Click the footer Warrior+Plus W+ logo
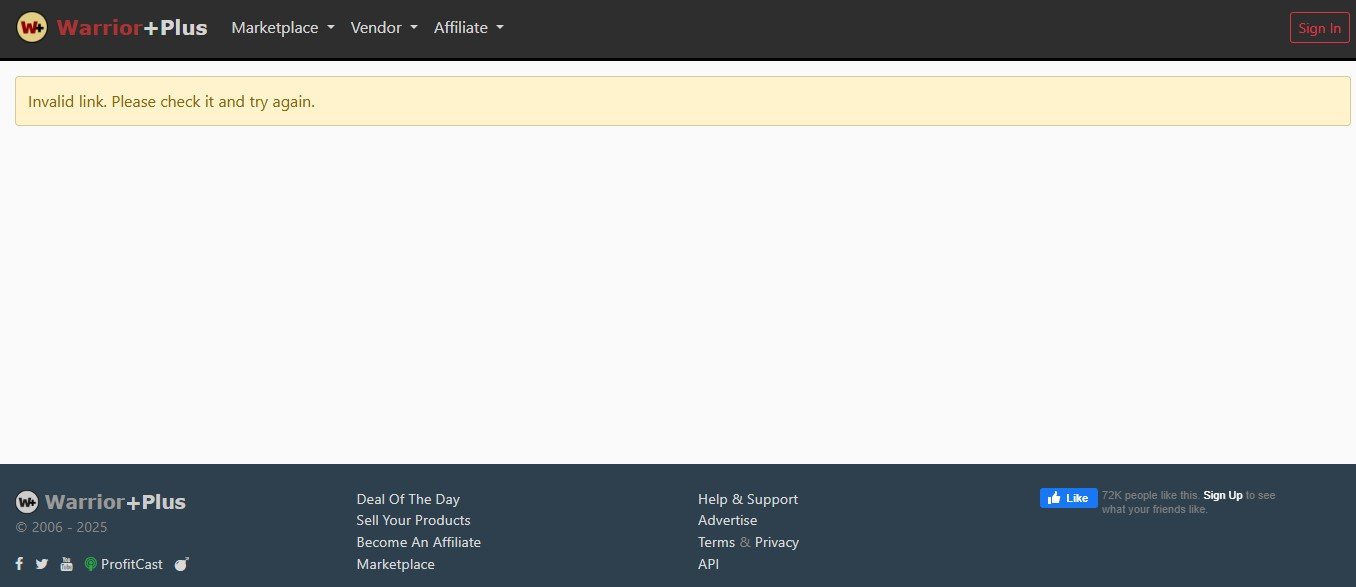The width and height of the screenshot is (1356, 587). pyautogui.click(x=27, y=502)
